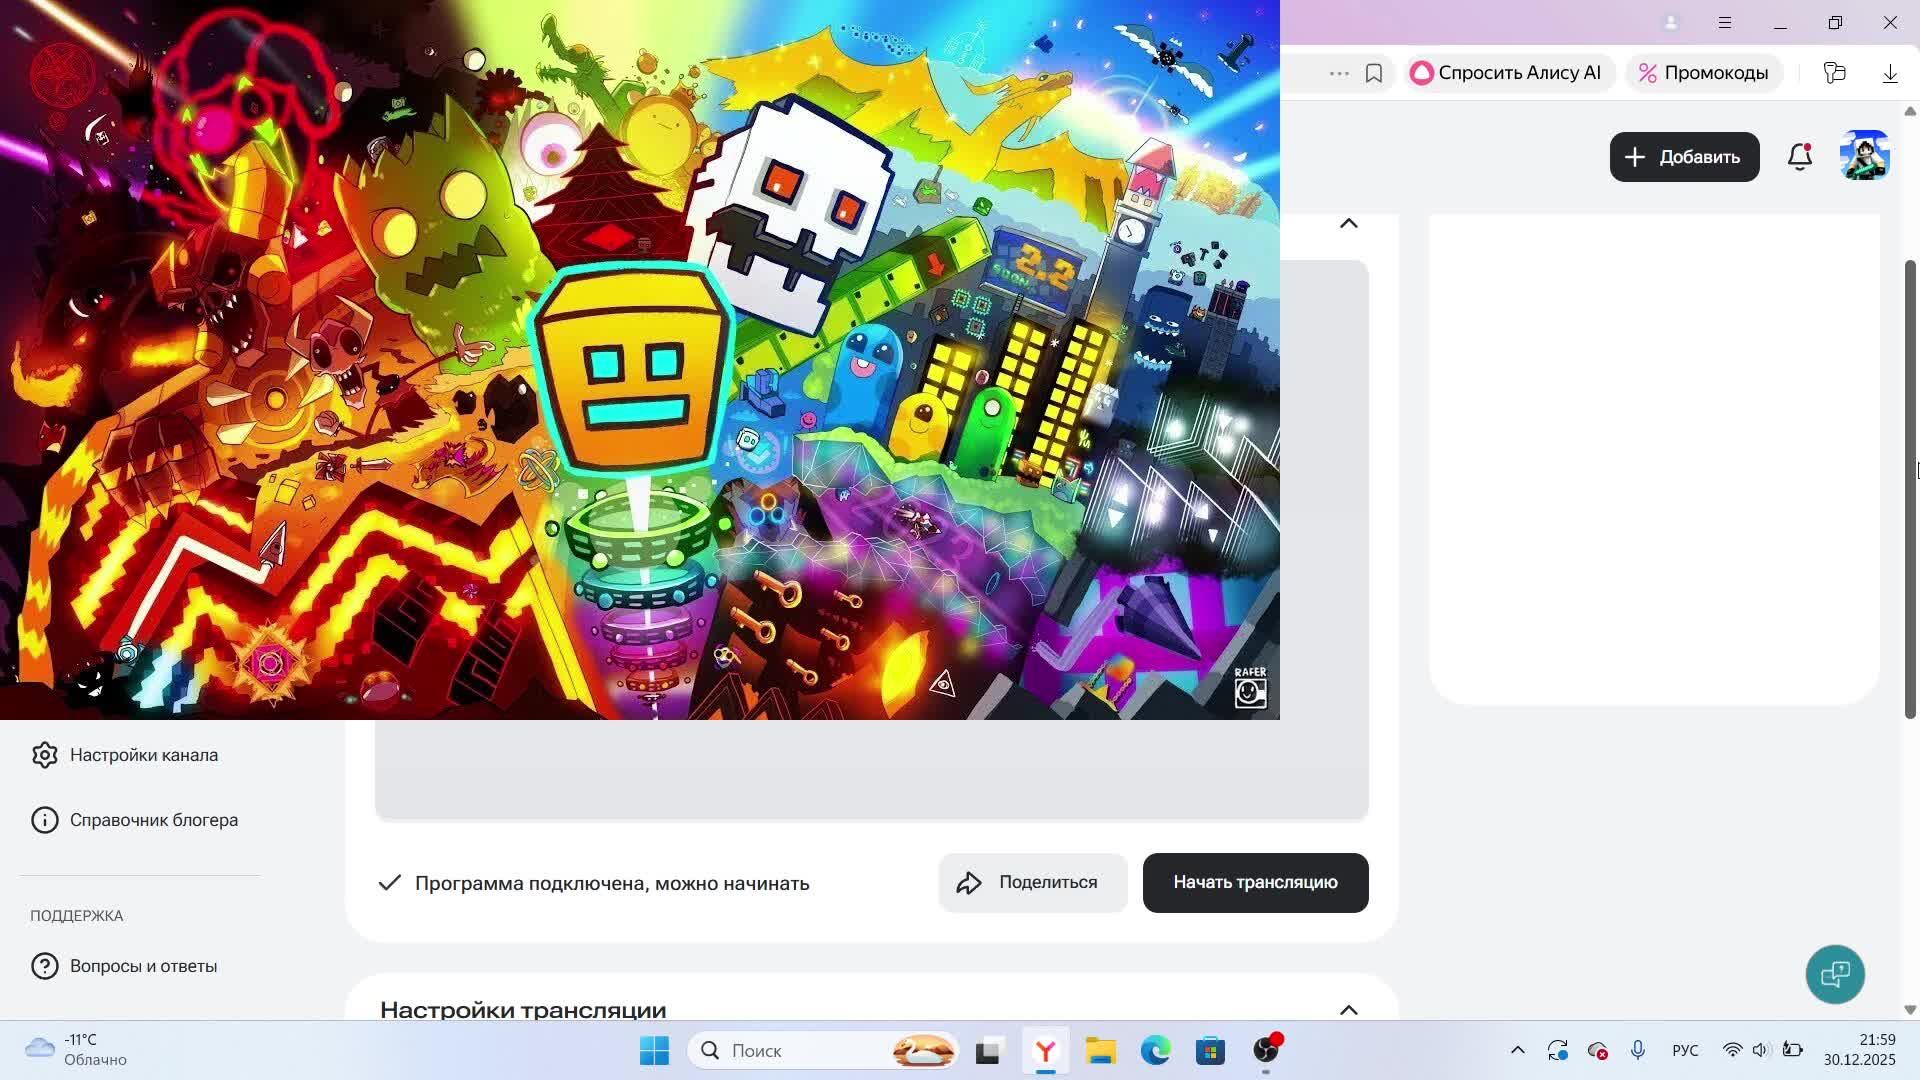Open the browser hamburger menu icon
Screen dimensions: 1920x1080
pyautogui.click(x=1725, y=22)
